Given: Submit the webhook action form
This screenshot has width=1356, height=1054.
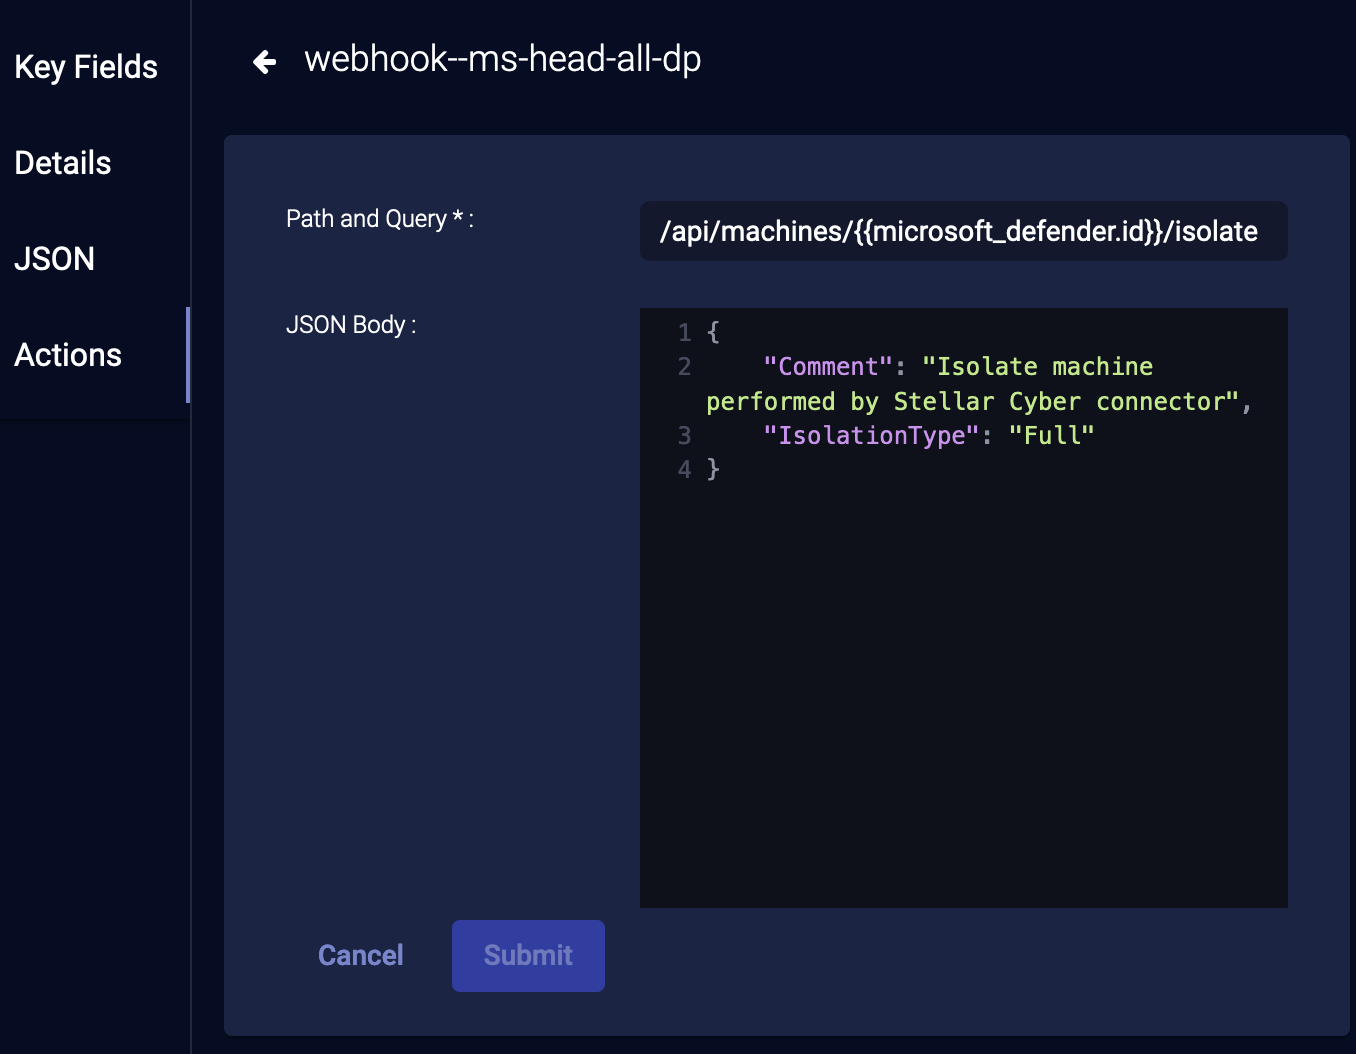Looking at the screenshot, I should [528, 955].
